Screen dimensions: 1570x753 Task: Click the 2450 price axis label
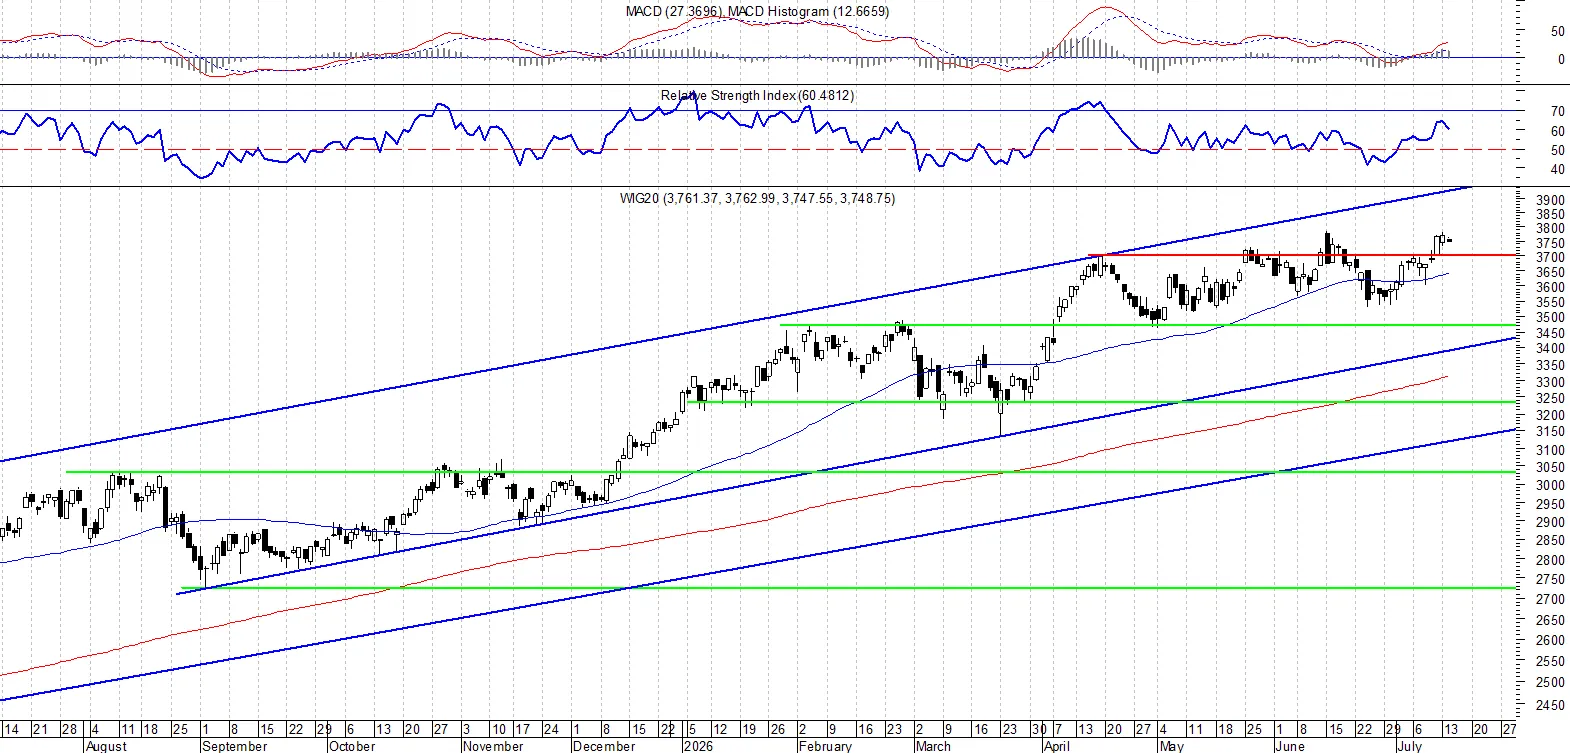pos(1550,705)
